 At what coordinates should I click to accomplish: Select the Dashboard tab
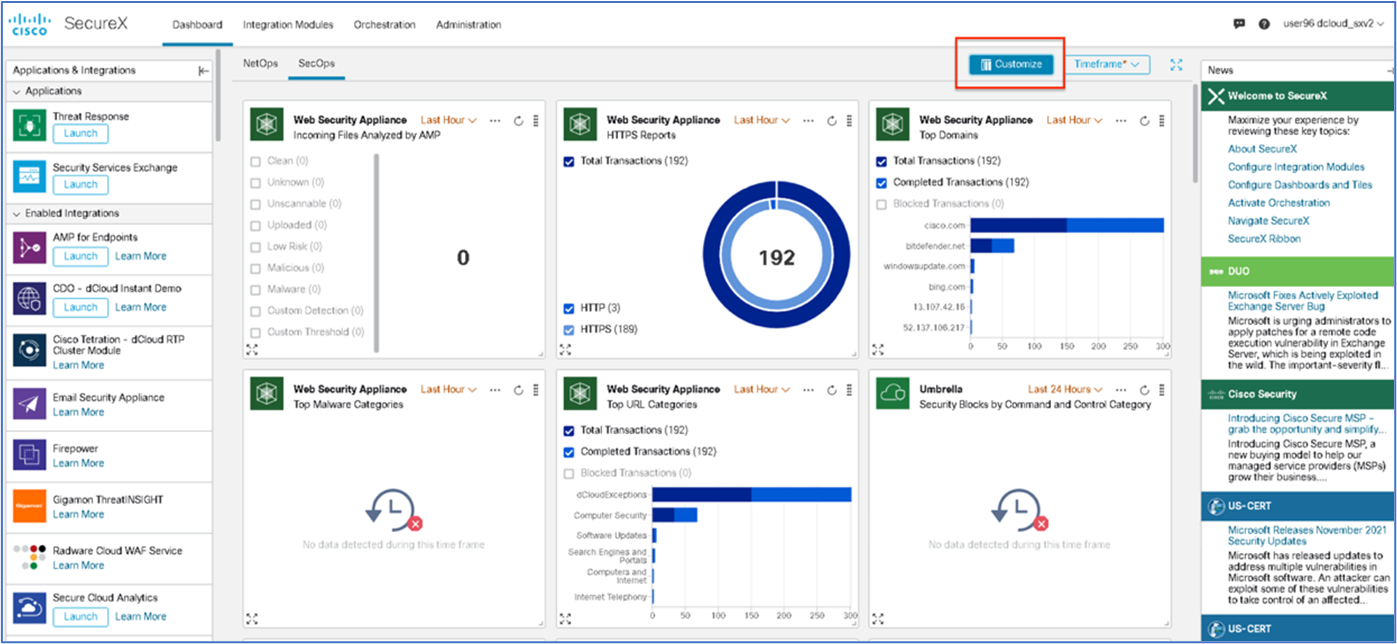point(197,25)
